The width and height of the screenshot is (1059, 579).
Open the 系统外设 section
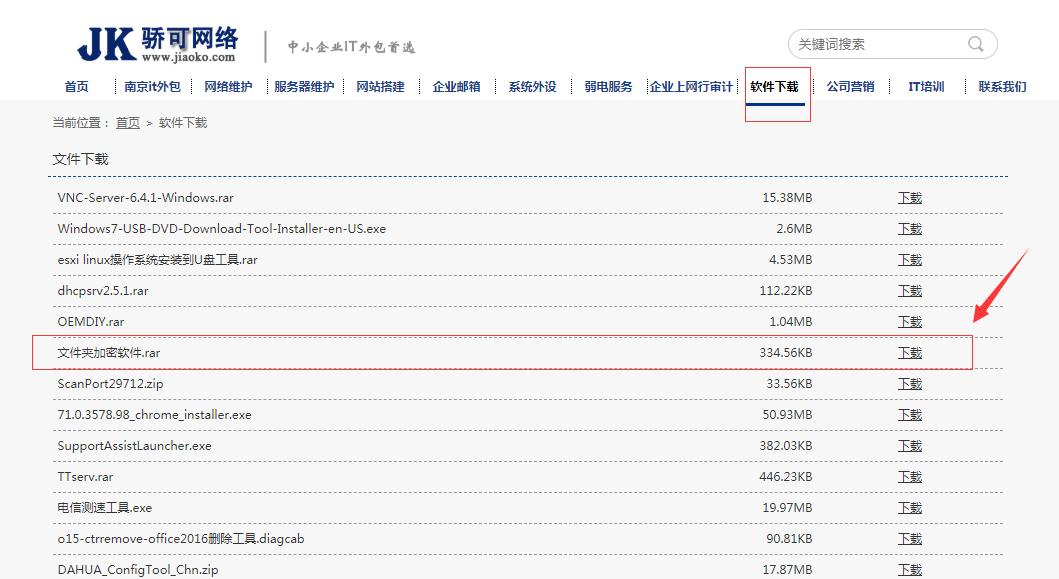532,86
